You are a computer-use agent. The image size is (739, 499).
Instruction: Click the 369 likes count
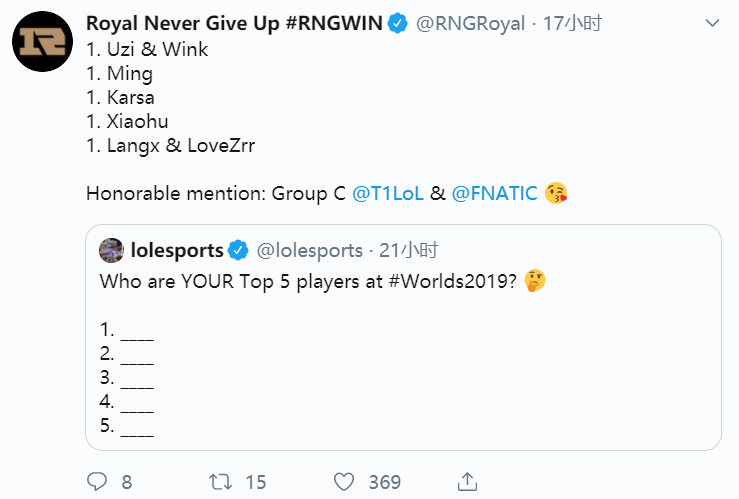[x=384, y=482]
